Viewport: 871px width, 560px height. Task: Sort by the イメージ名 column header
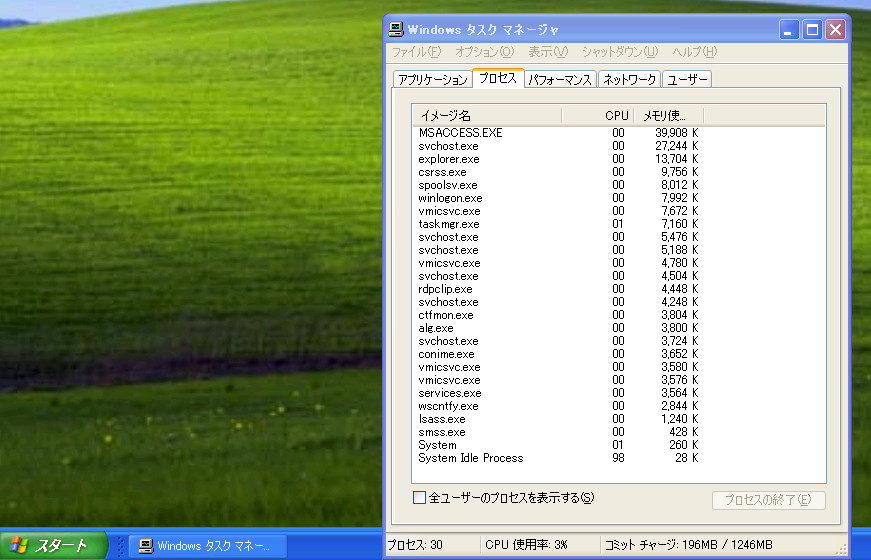tap(487, 116)
